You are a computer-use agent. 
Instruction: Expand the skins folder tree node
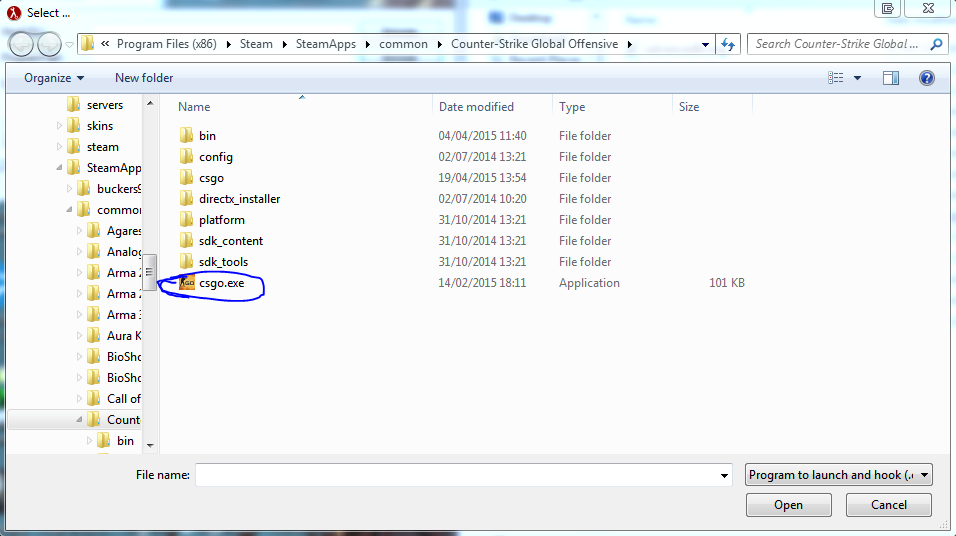pos(59,126)
